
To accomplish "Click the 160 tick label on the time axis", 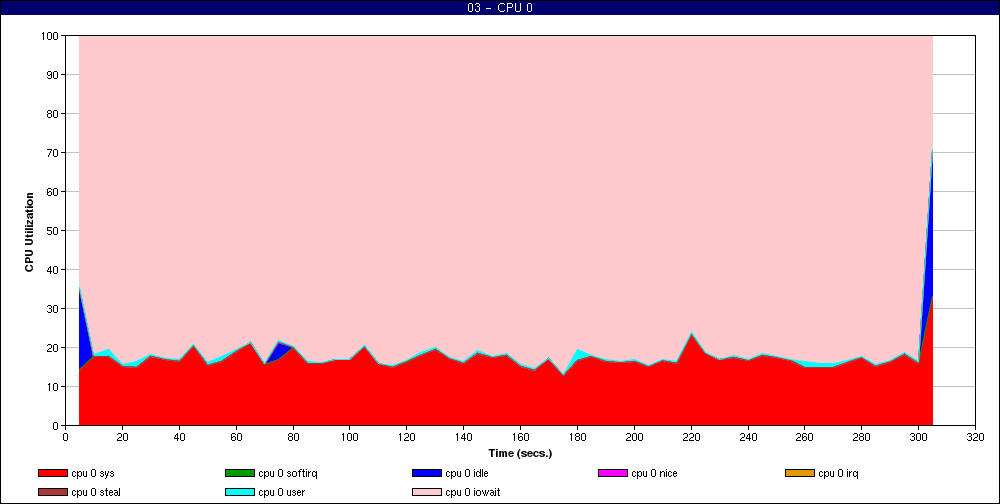I will click(x=520, y=436).
